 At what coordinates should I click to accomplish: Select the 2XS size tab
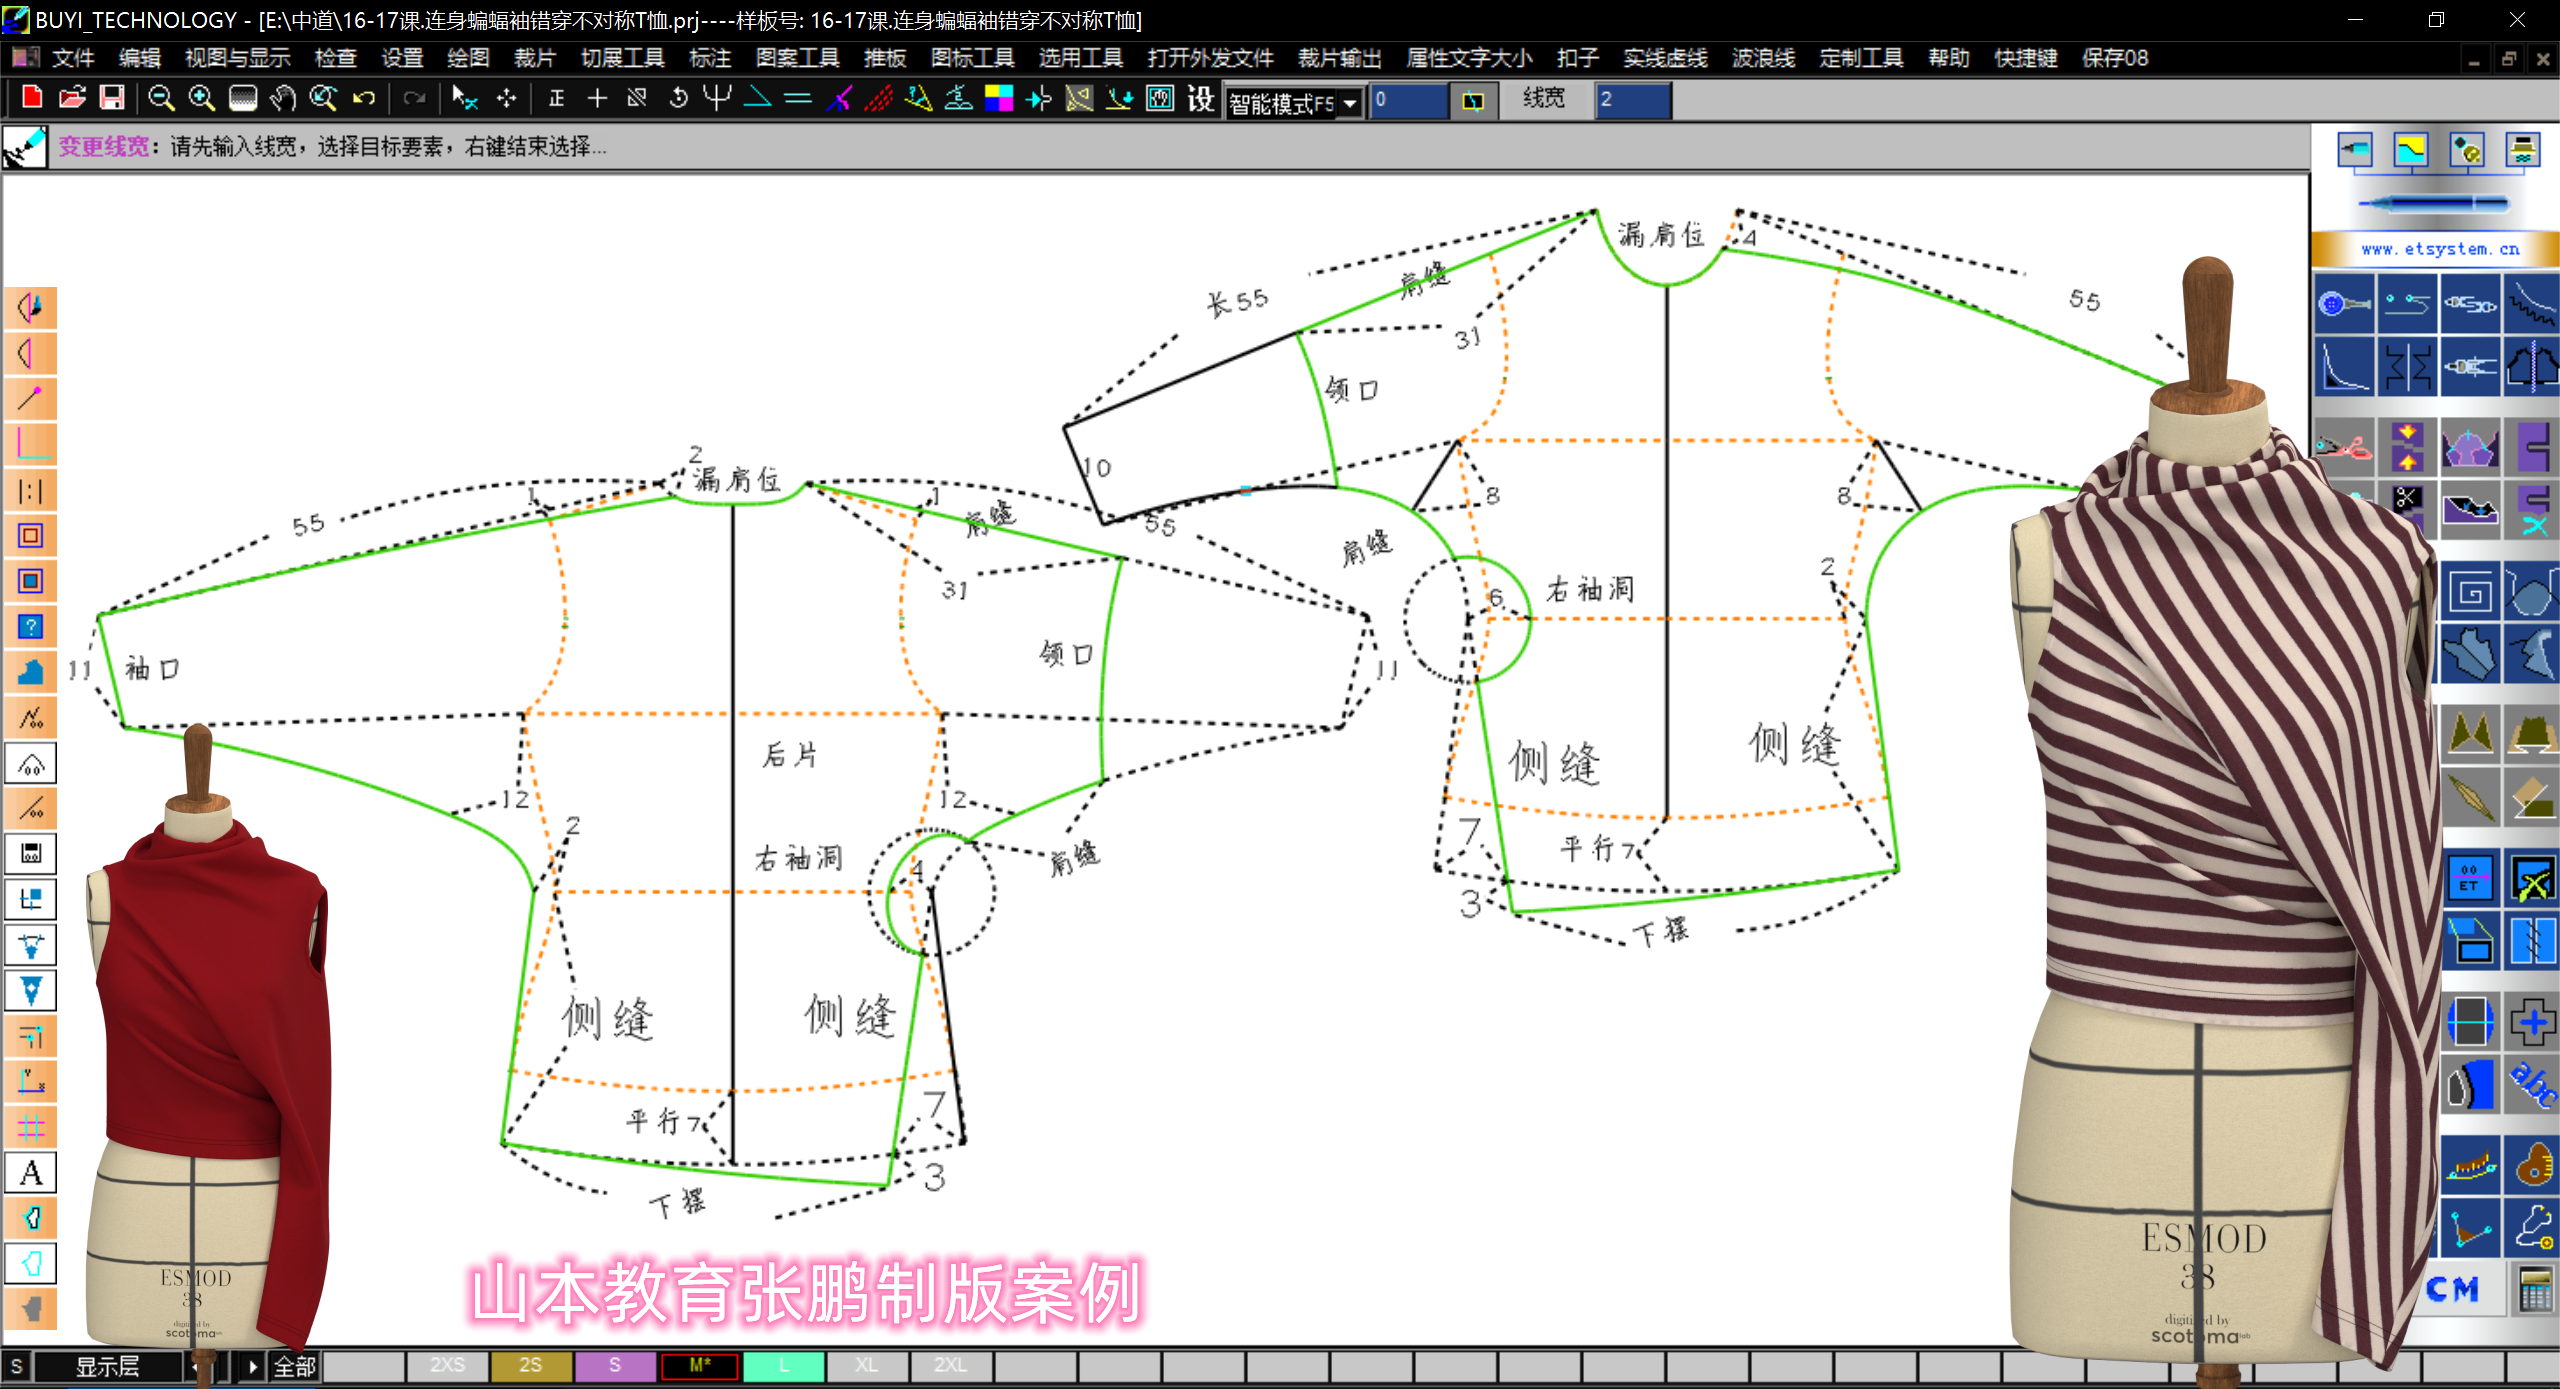point(447,1366)
